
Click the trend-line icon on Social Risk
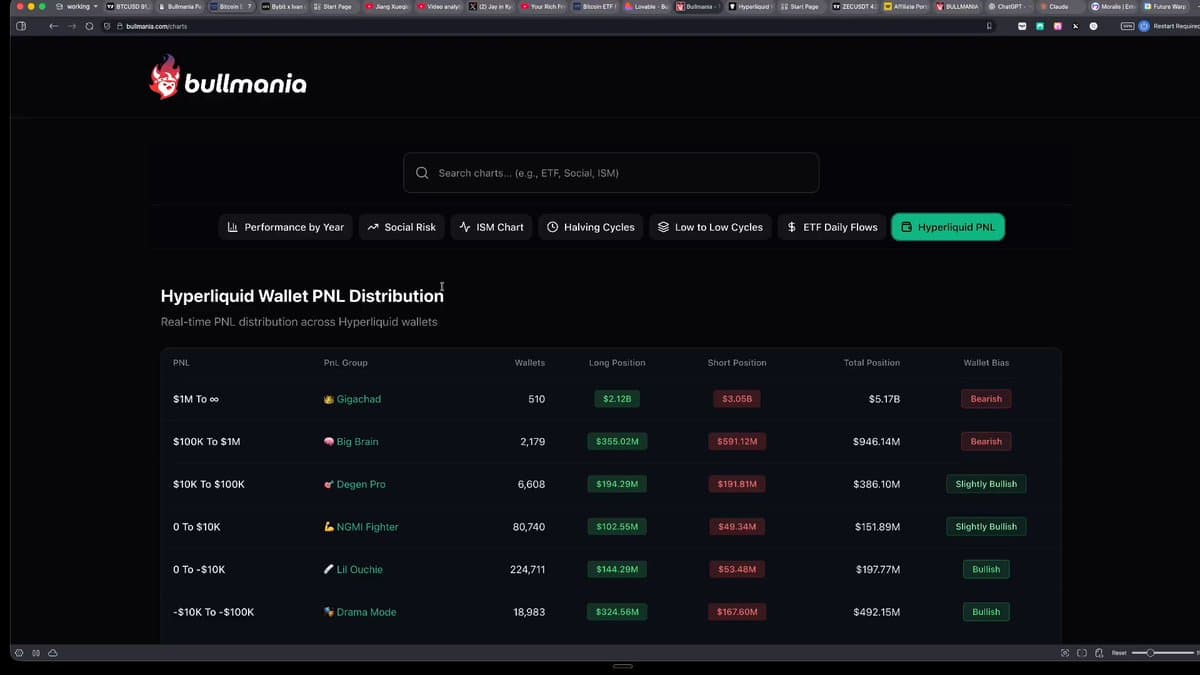click(x=371, y=227)
